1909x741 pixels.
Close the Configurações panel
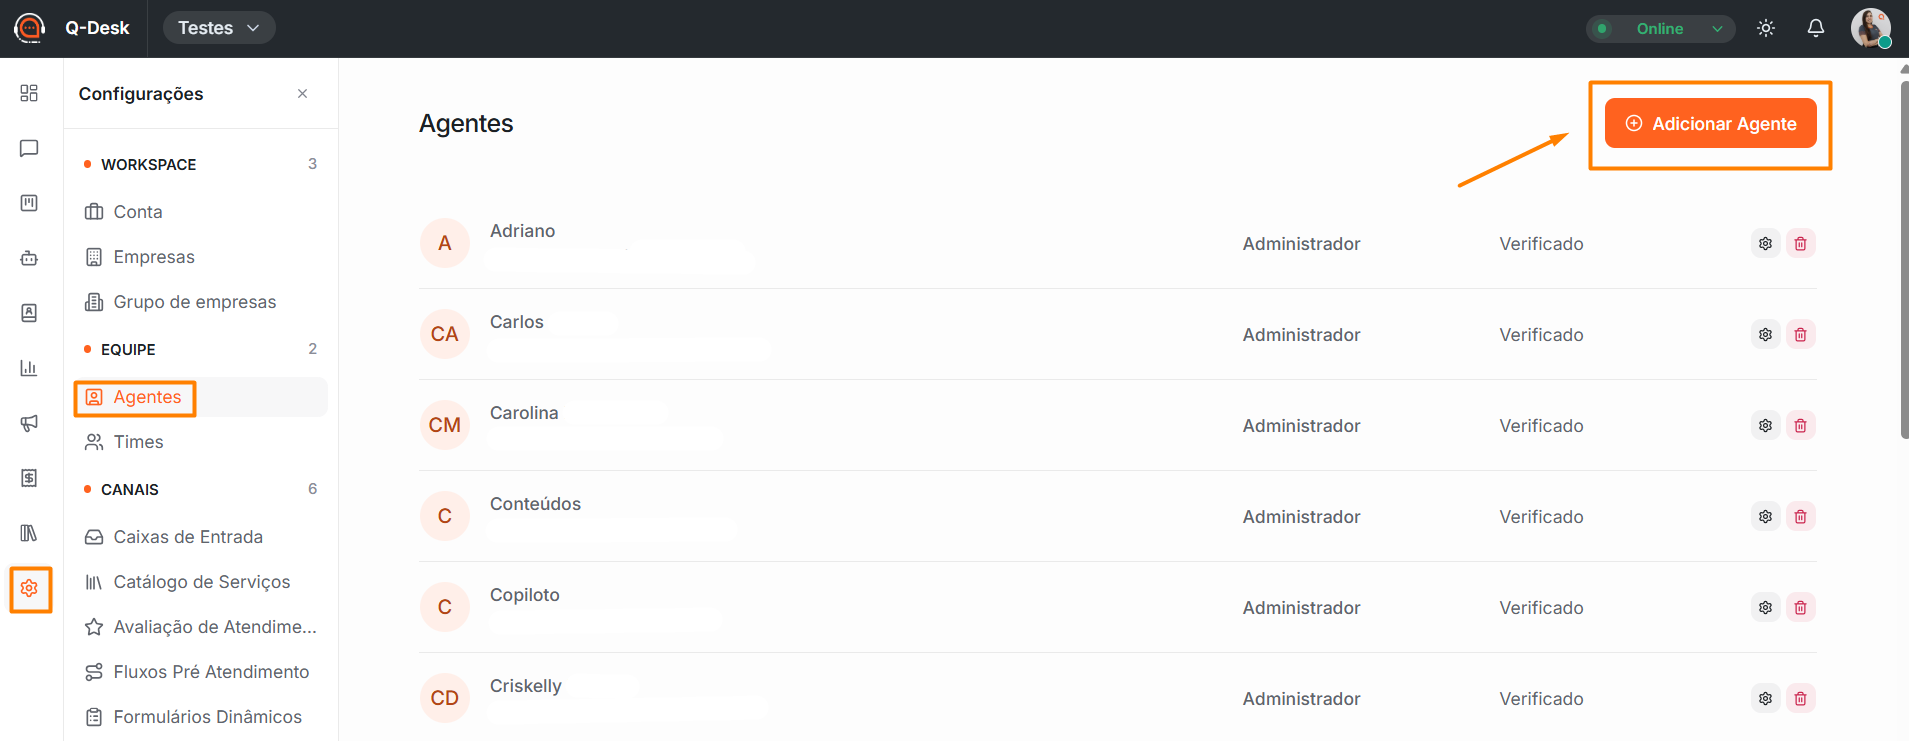[x=302, y=93]
